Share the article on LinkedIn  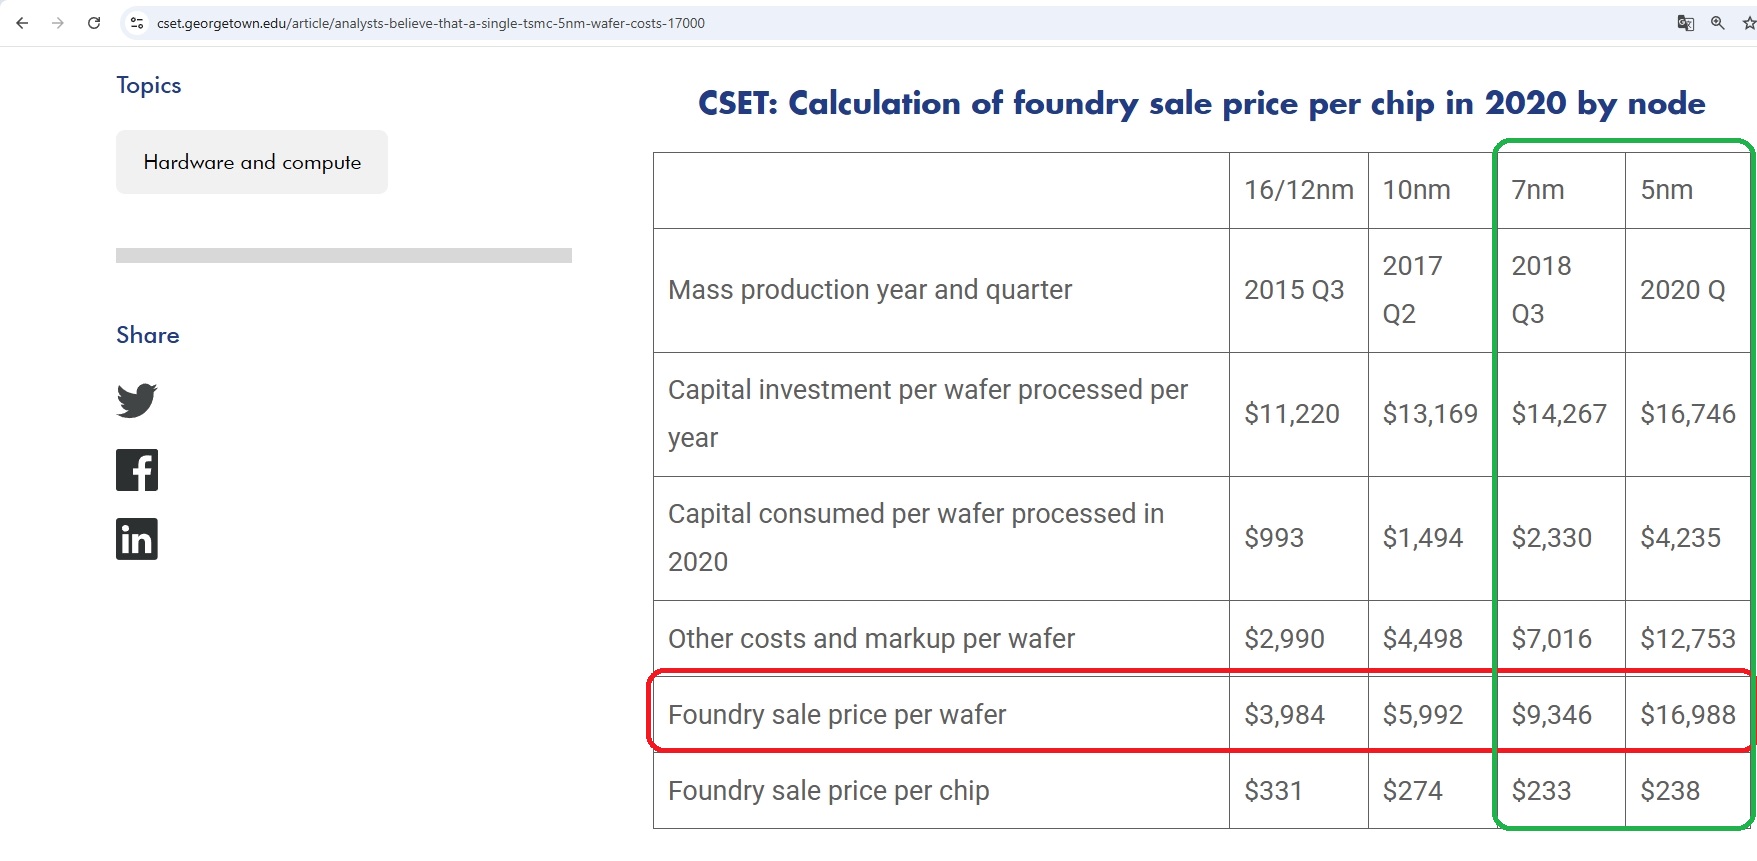coord(137,539)
